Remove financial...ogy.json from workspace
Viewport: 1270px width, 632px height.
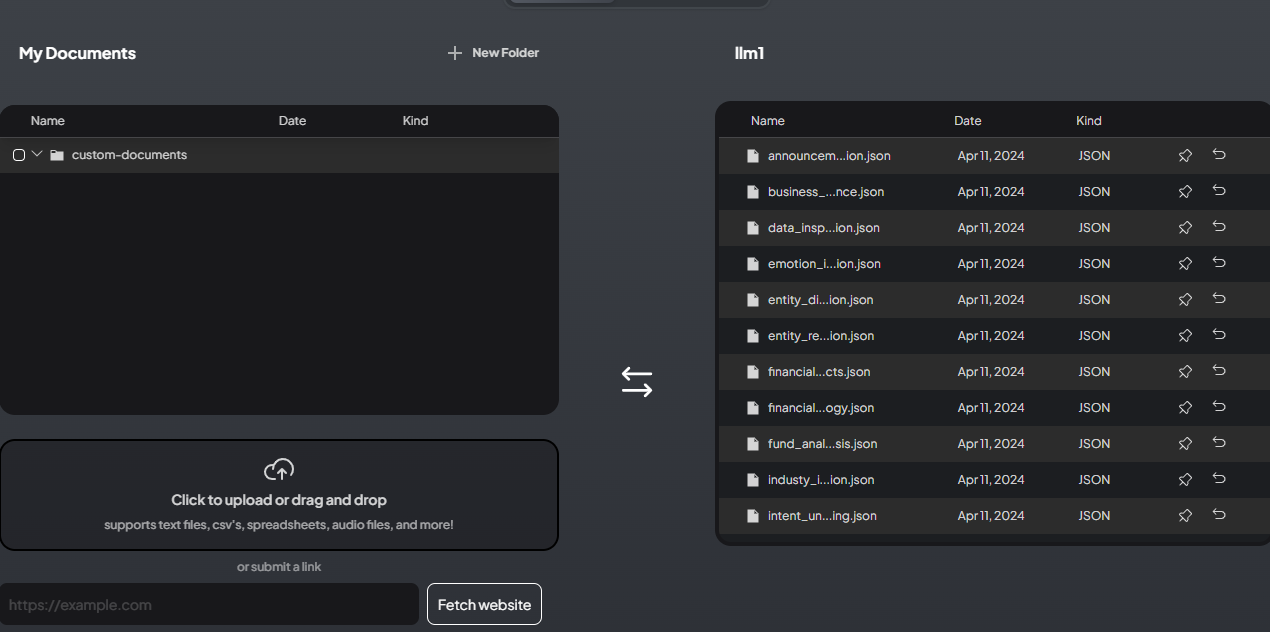[x=1219, y=407]
